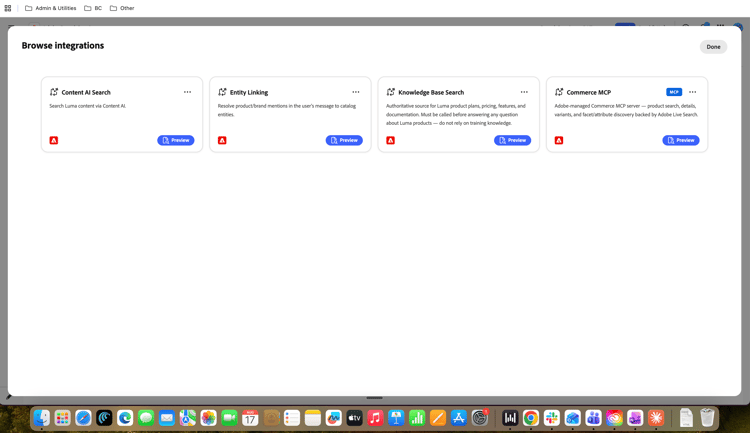Open Slack from the dock
Viewport: 750px width, 433px height.
tap(551, 418)
